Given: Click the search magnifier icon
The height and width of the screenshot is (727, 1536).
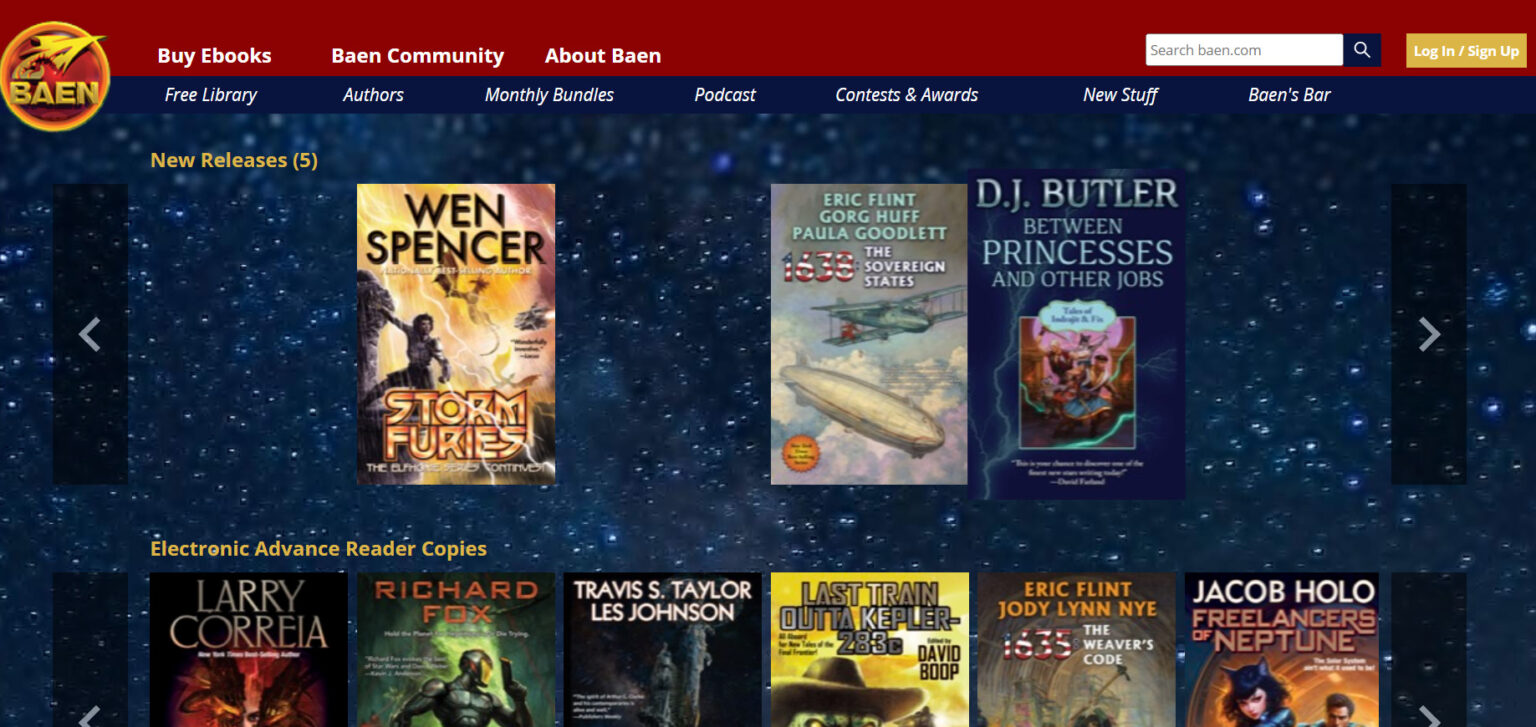Looking at the screenshot, I should coord(1361,49).
